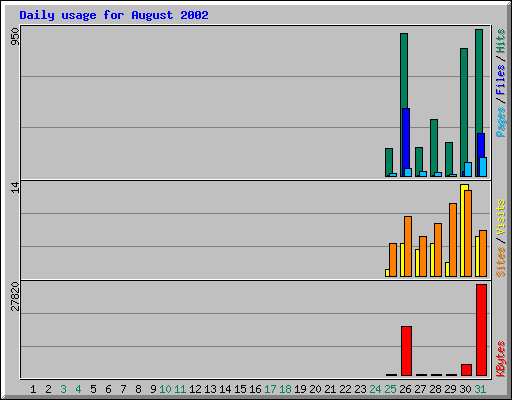Select the orange sites bar for day 28
This screenshot has width=512, height=400.
pos(438,250)
